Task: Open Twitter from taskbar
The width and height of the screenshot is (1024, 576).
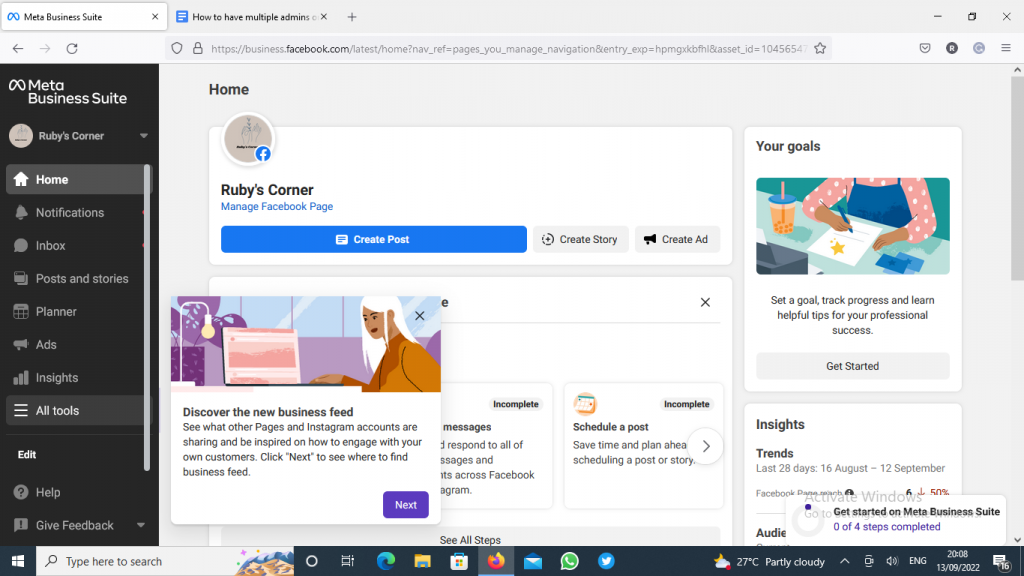Action: click(x=606, y=561)
